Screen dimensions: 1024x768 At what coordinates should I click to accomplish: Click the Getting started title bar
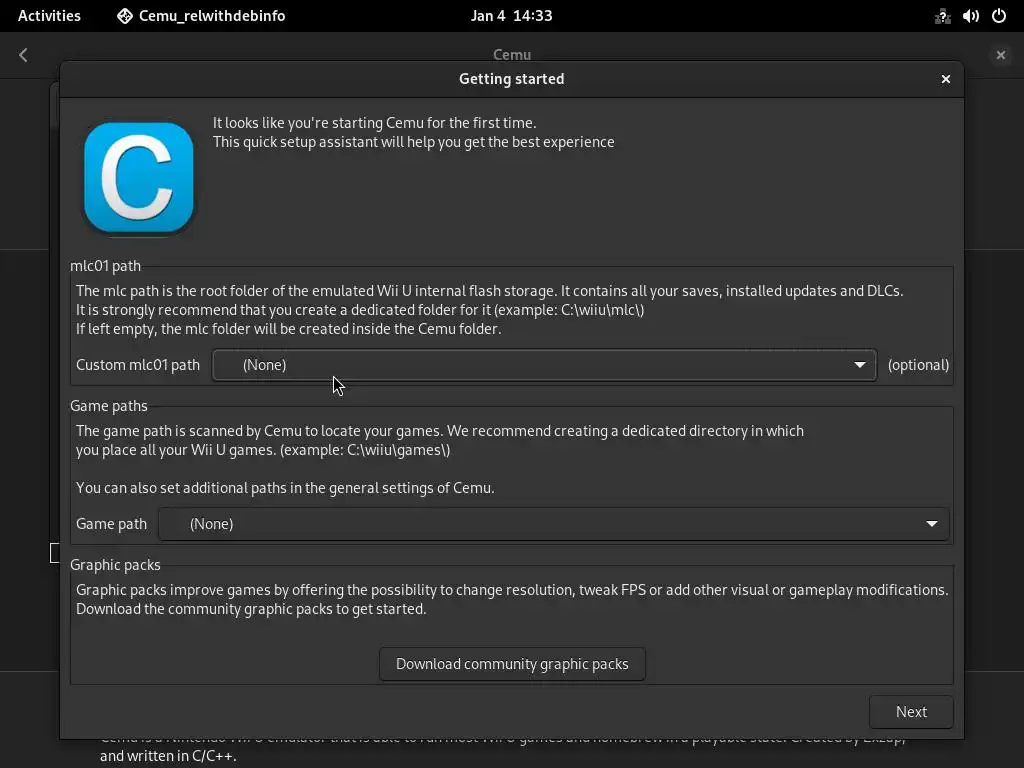pyautogui.click(x=511, y=79)
